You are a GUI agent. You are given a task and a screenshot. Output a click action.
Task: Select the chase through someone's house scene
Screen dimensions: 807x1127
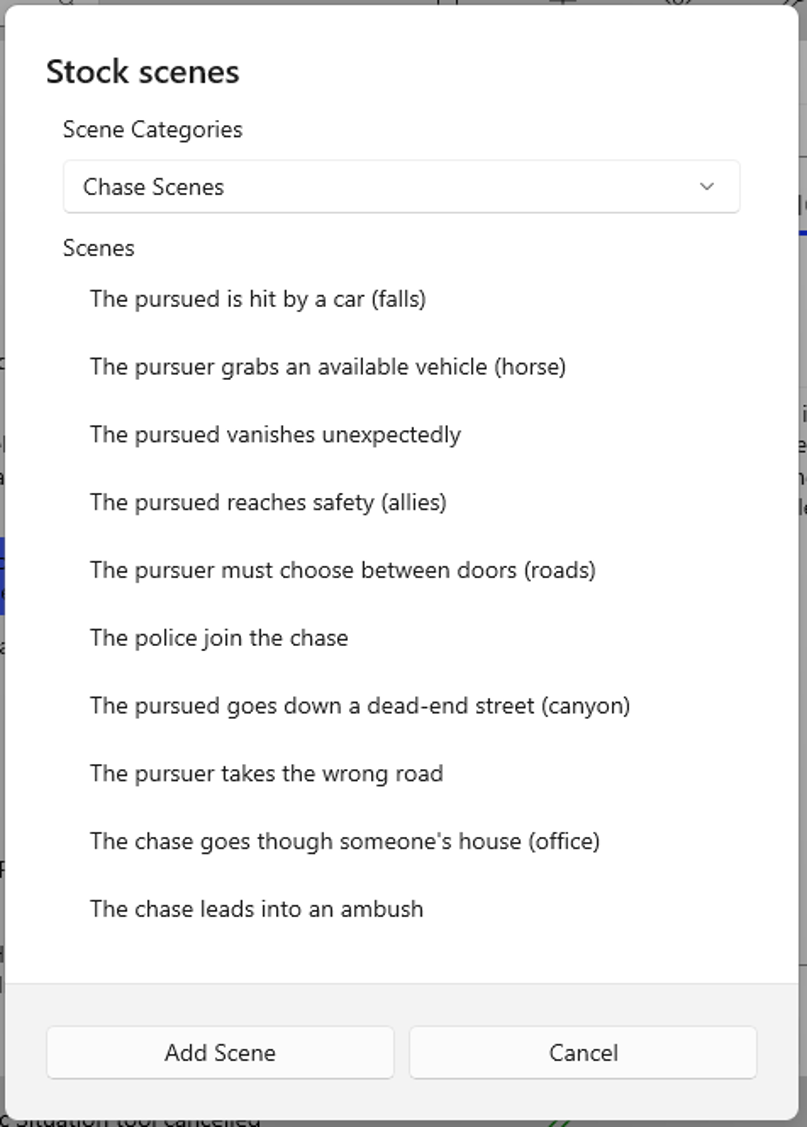[x=344, y=841]
